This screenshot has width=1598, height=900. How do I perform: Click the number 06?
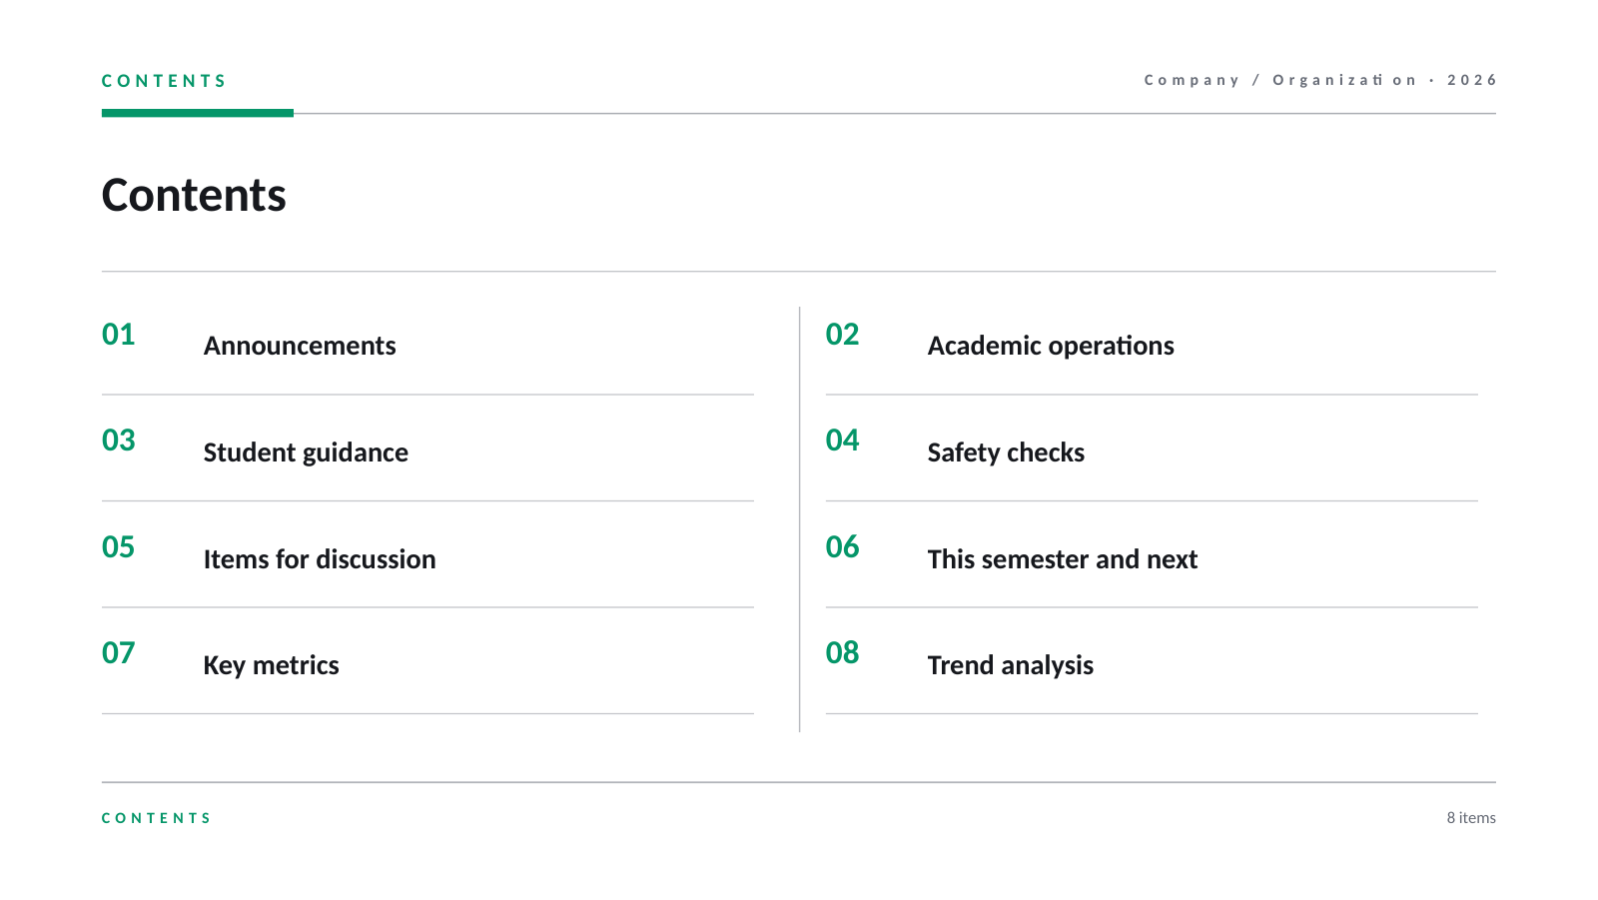point(842,547)
